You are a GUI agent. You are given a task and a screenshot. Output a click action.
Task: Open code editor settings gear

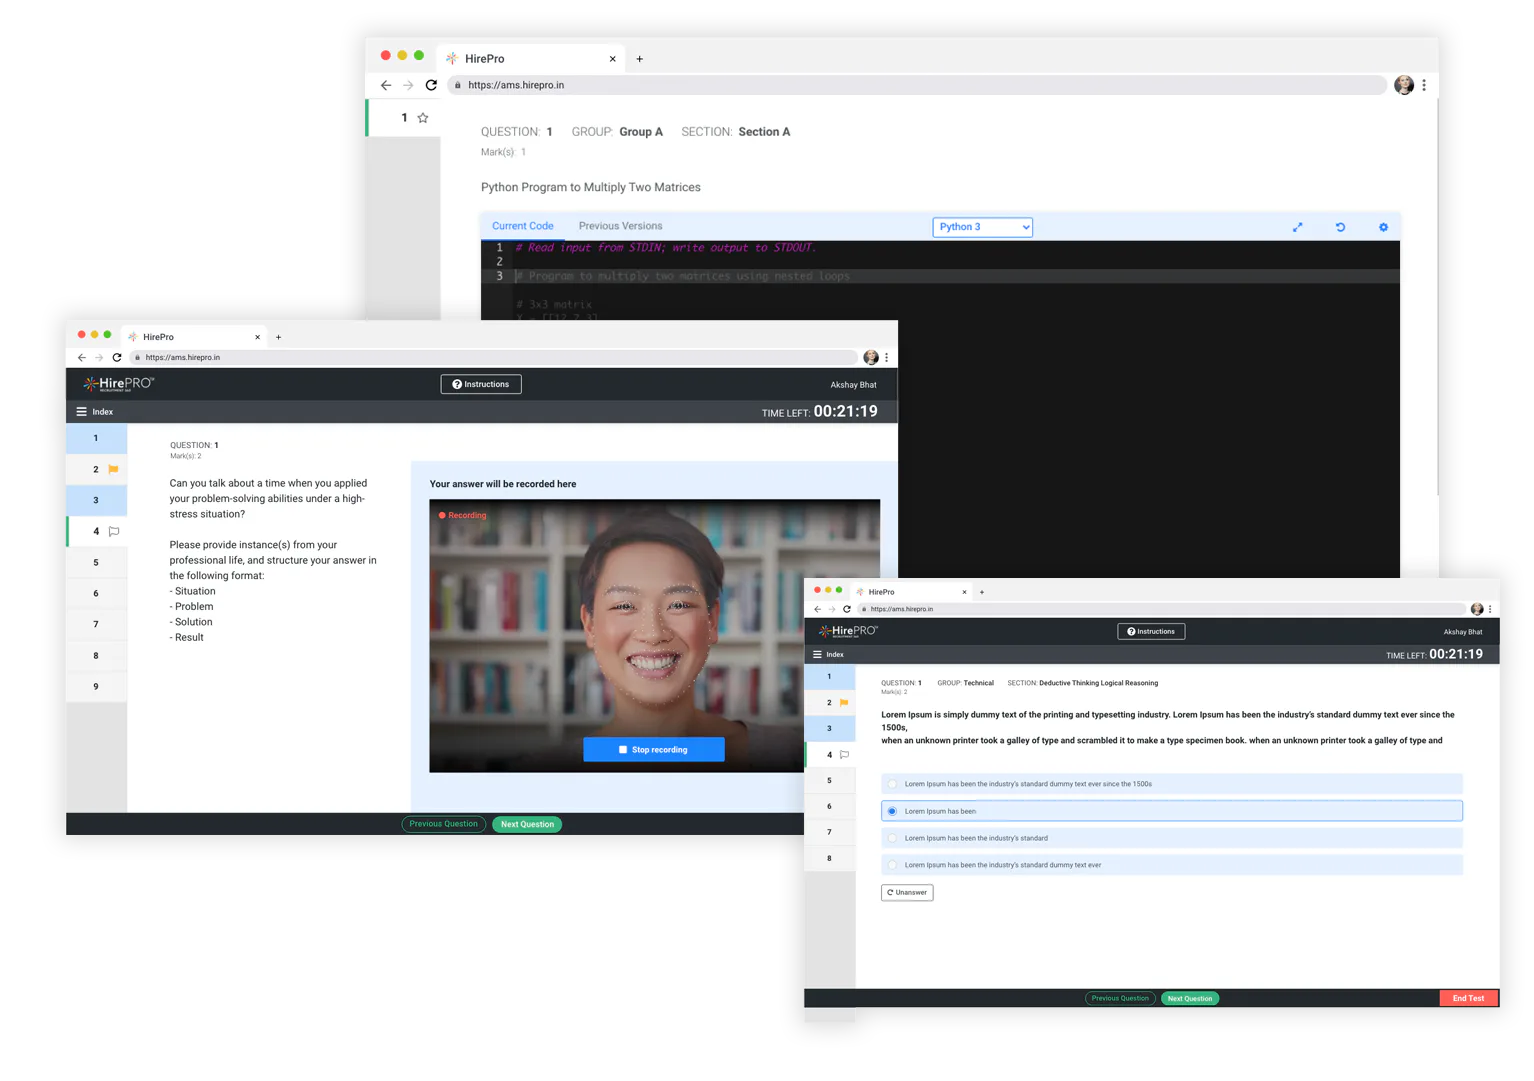(1383, 227)
